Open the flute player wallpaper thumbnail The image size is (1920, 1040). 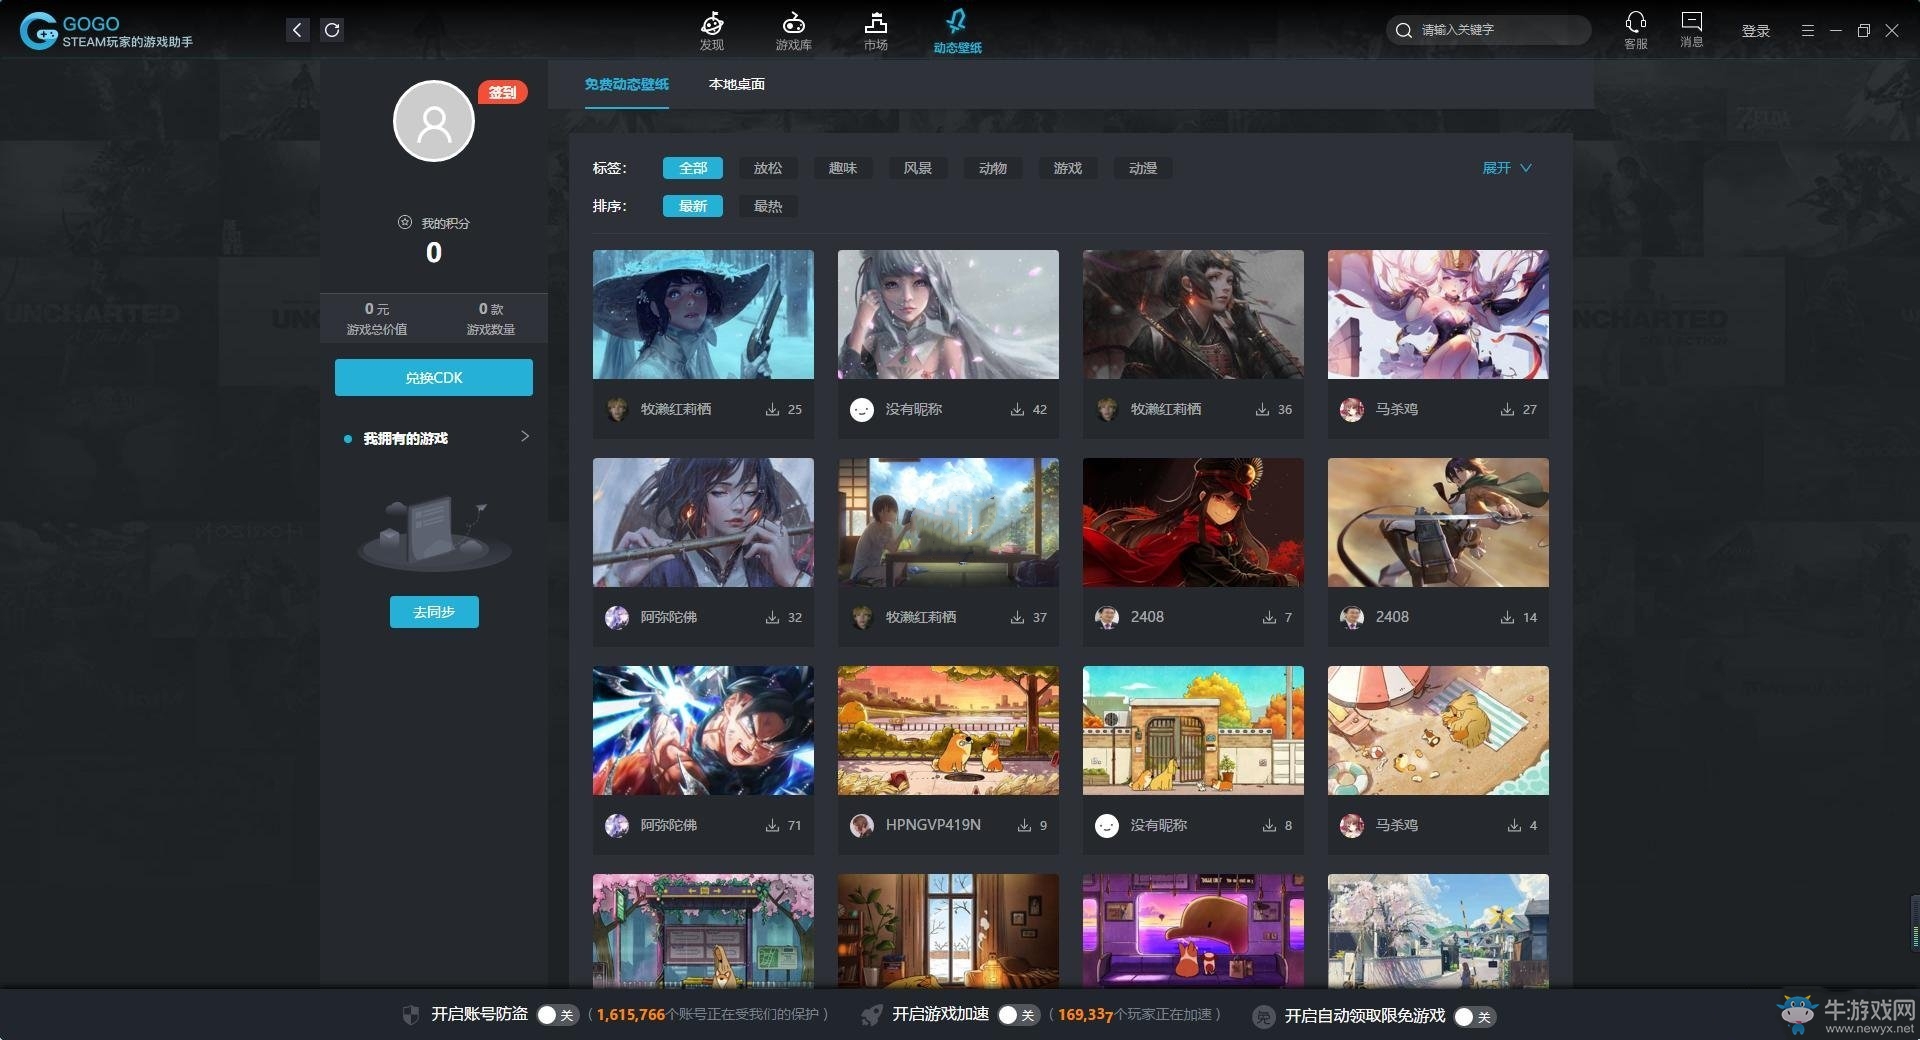coord(703,522)
